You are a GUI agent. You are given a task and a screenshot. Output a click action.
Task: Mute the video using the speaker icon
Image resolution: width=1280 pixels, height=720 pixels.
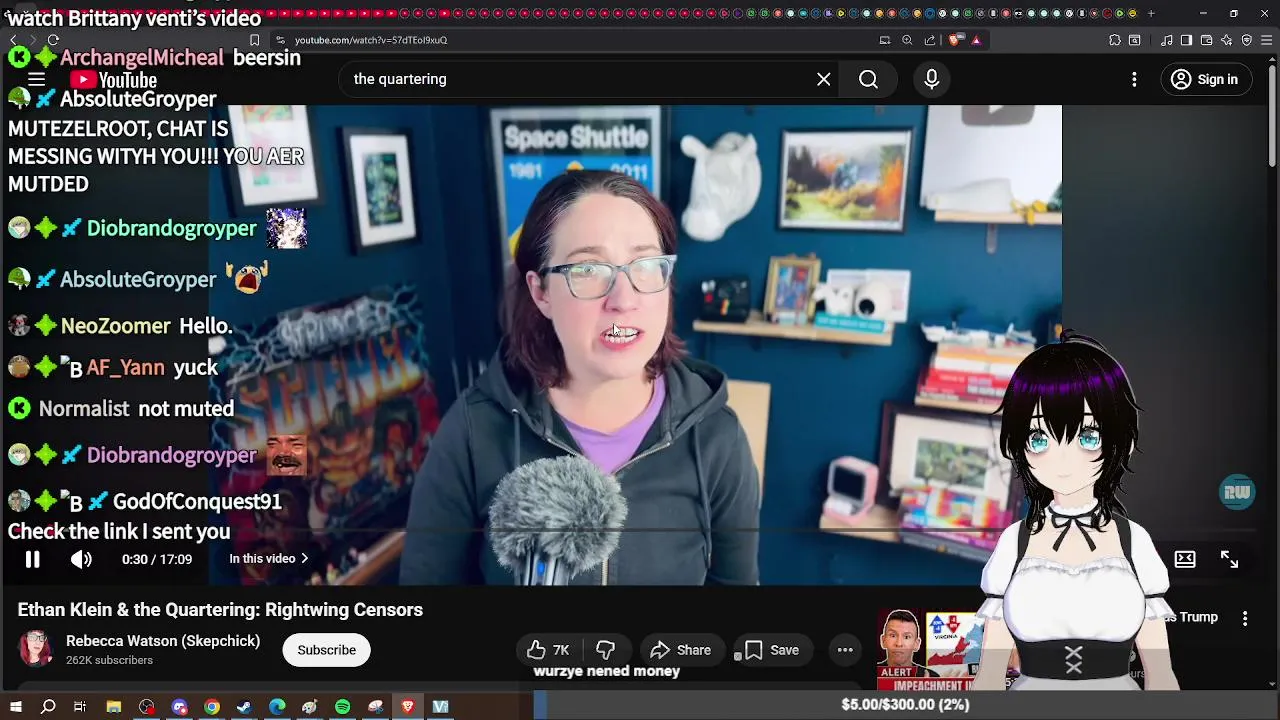coord(81,559)
